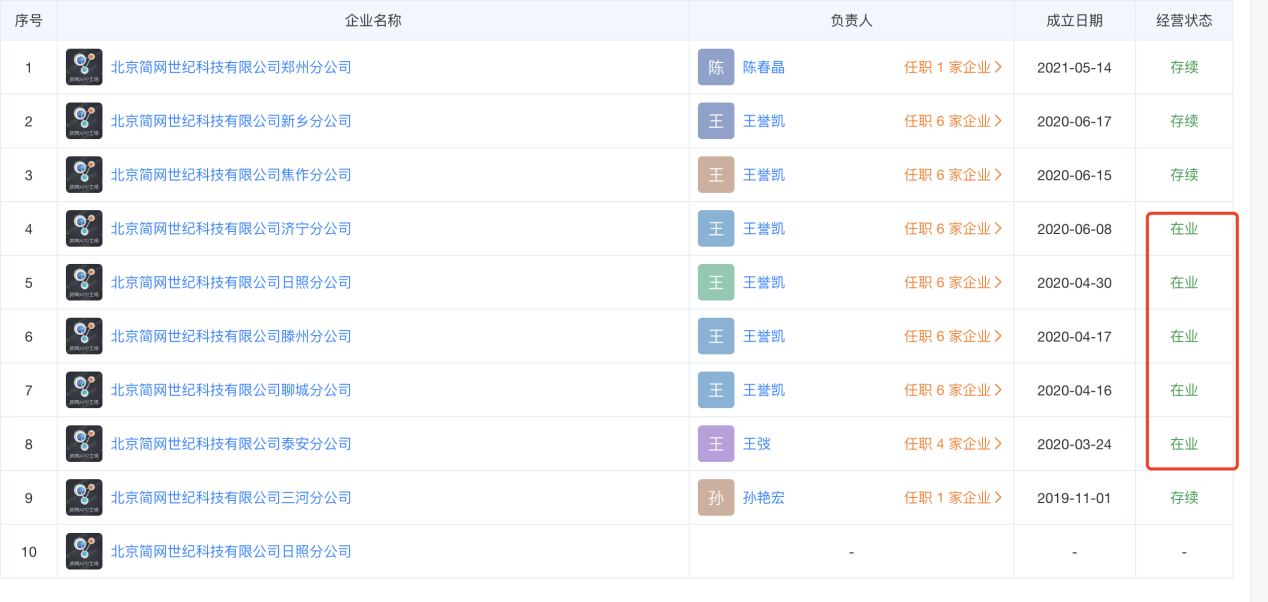Screen dimensions: 1268x602
Task: Click the company logo beside 新乡分公司
Action: coord(84,121)
